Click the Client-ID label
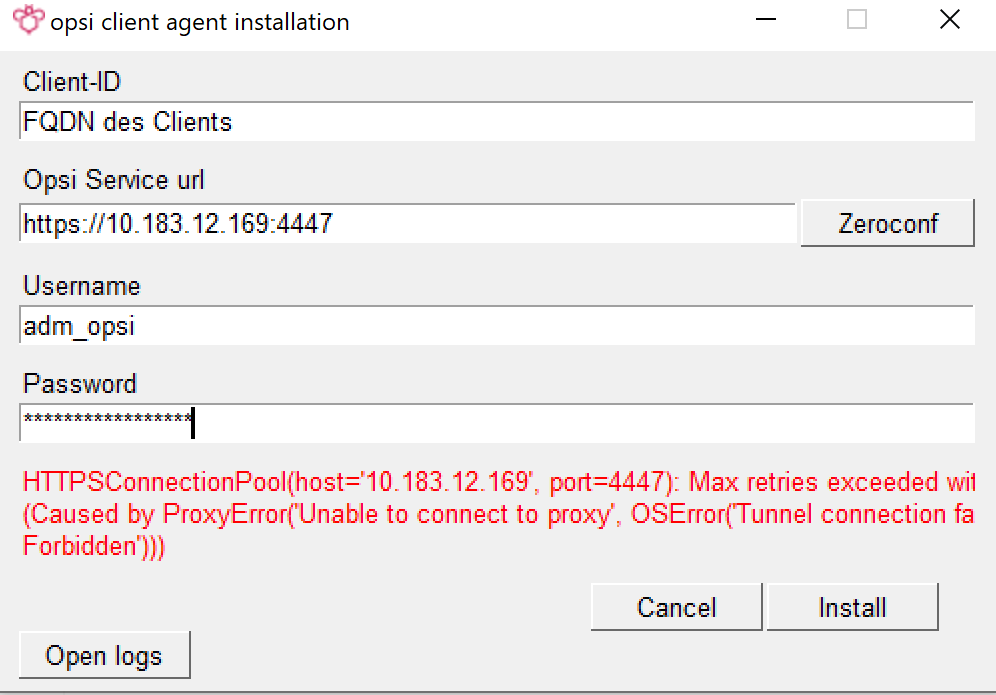 pos(72,83)
